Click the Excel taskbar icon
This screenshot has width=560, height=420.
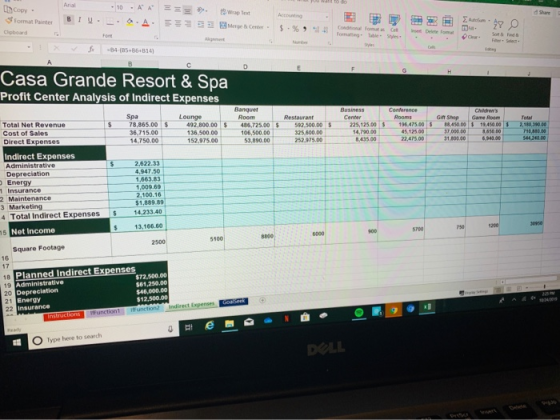click(427, 307)
